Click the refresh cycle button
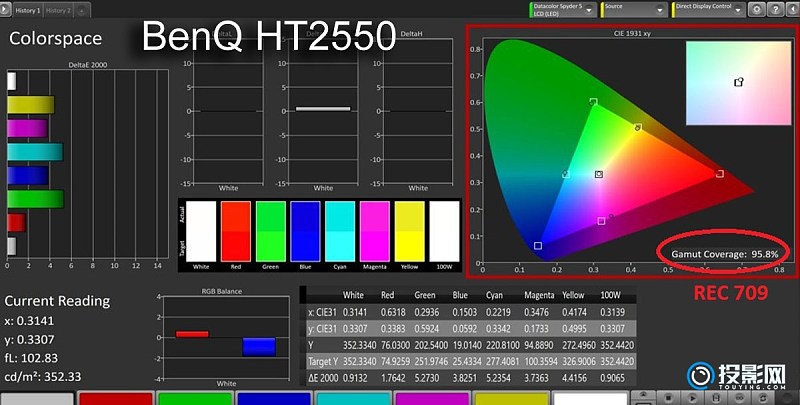This screenshot has height=405, width=800. 763,397
